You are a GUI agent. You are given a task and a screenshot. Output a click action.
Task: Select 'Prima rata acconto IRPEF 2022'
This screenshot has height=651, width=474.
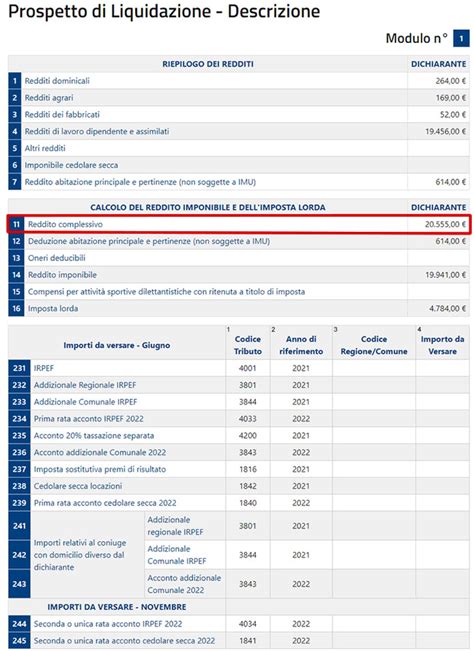pyautogui.click(x=88, y=418)
